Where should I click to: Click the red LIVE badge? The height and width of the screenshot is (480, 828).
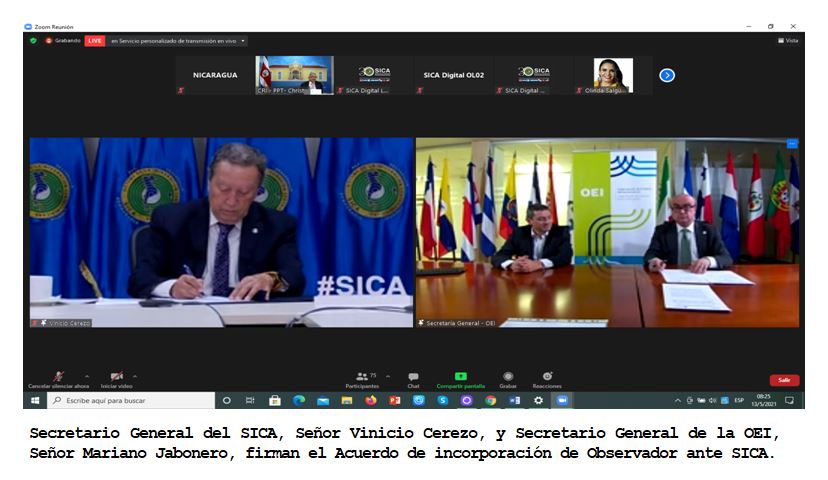[x=95, y=41]
